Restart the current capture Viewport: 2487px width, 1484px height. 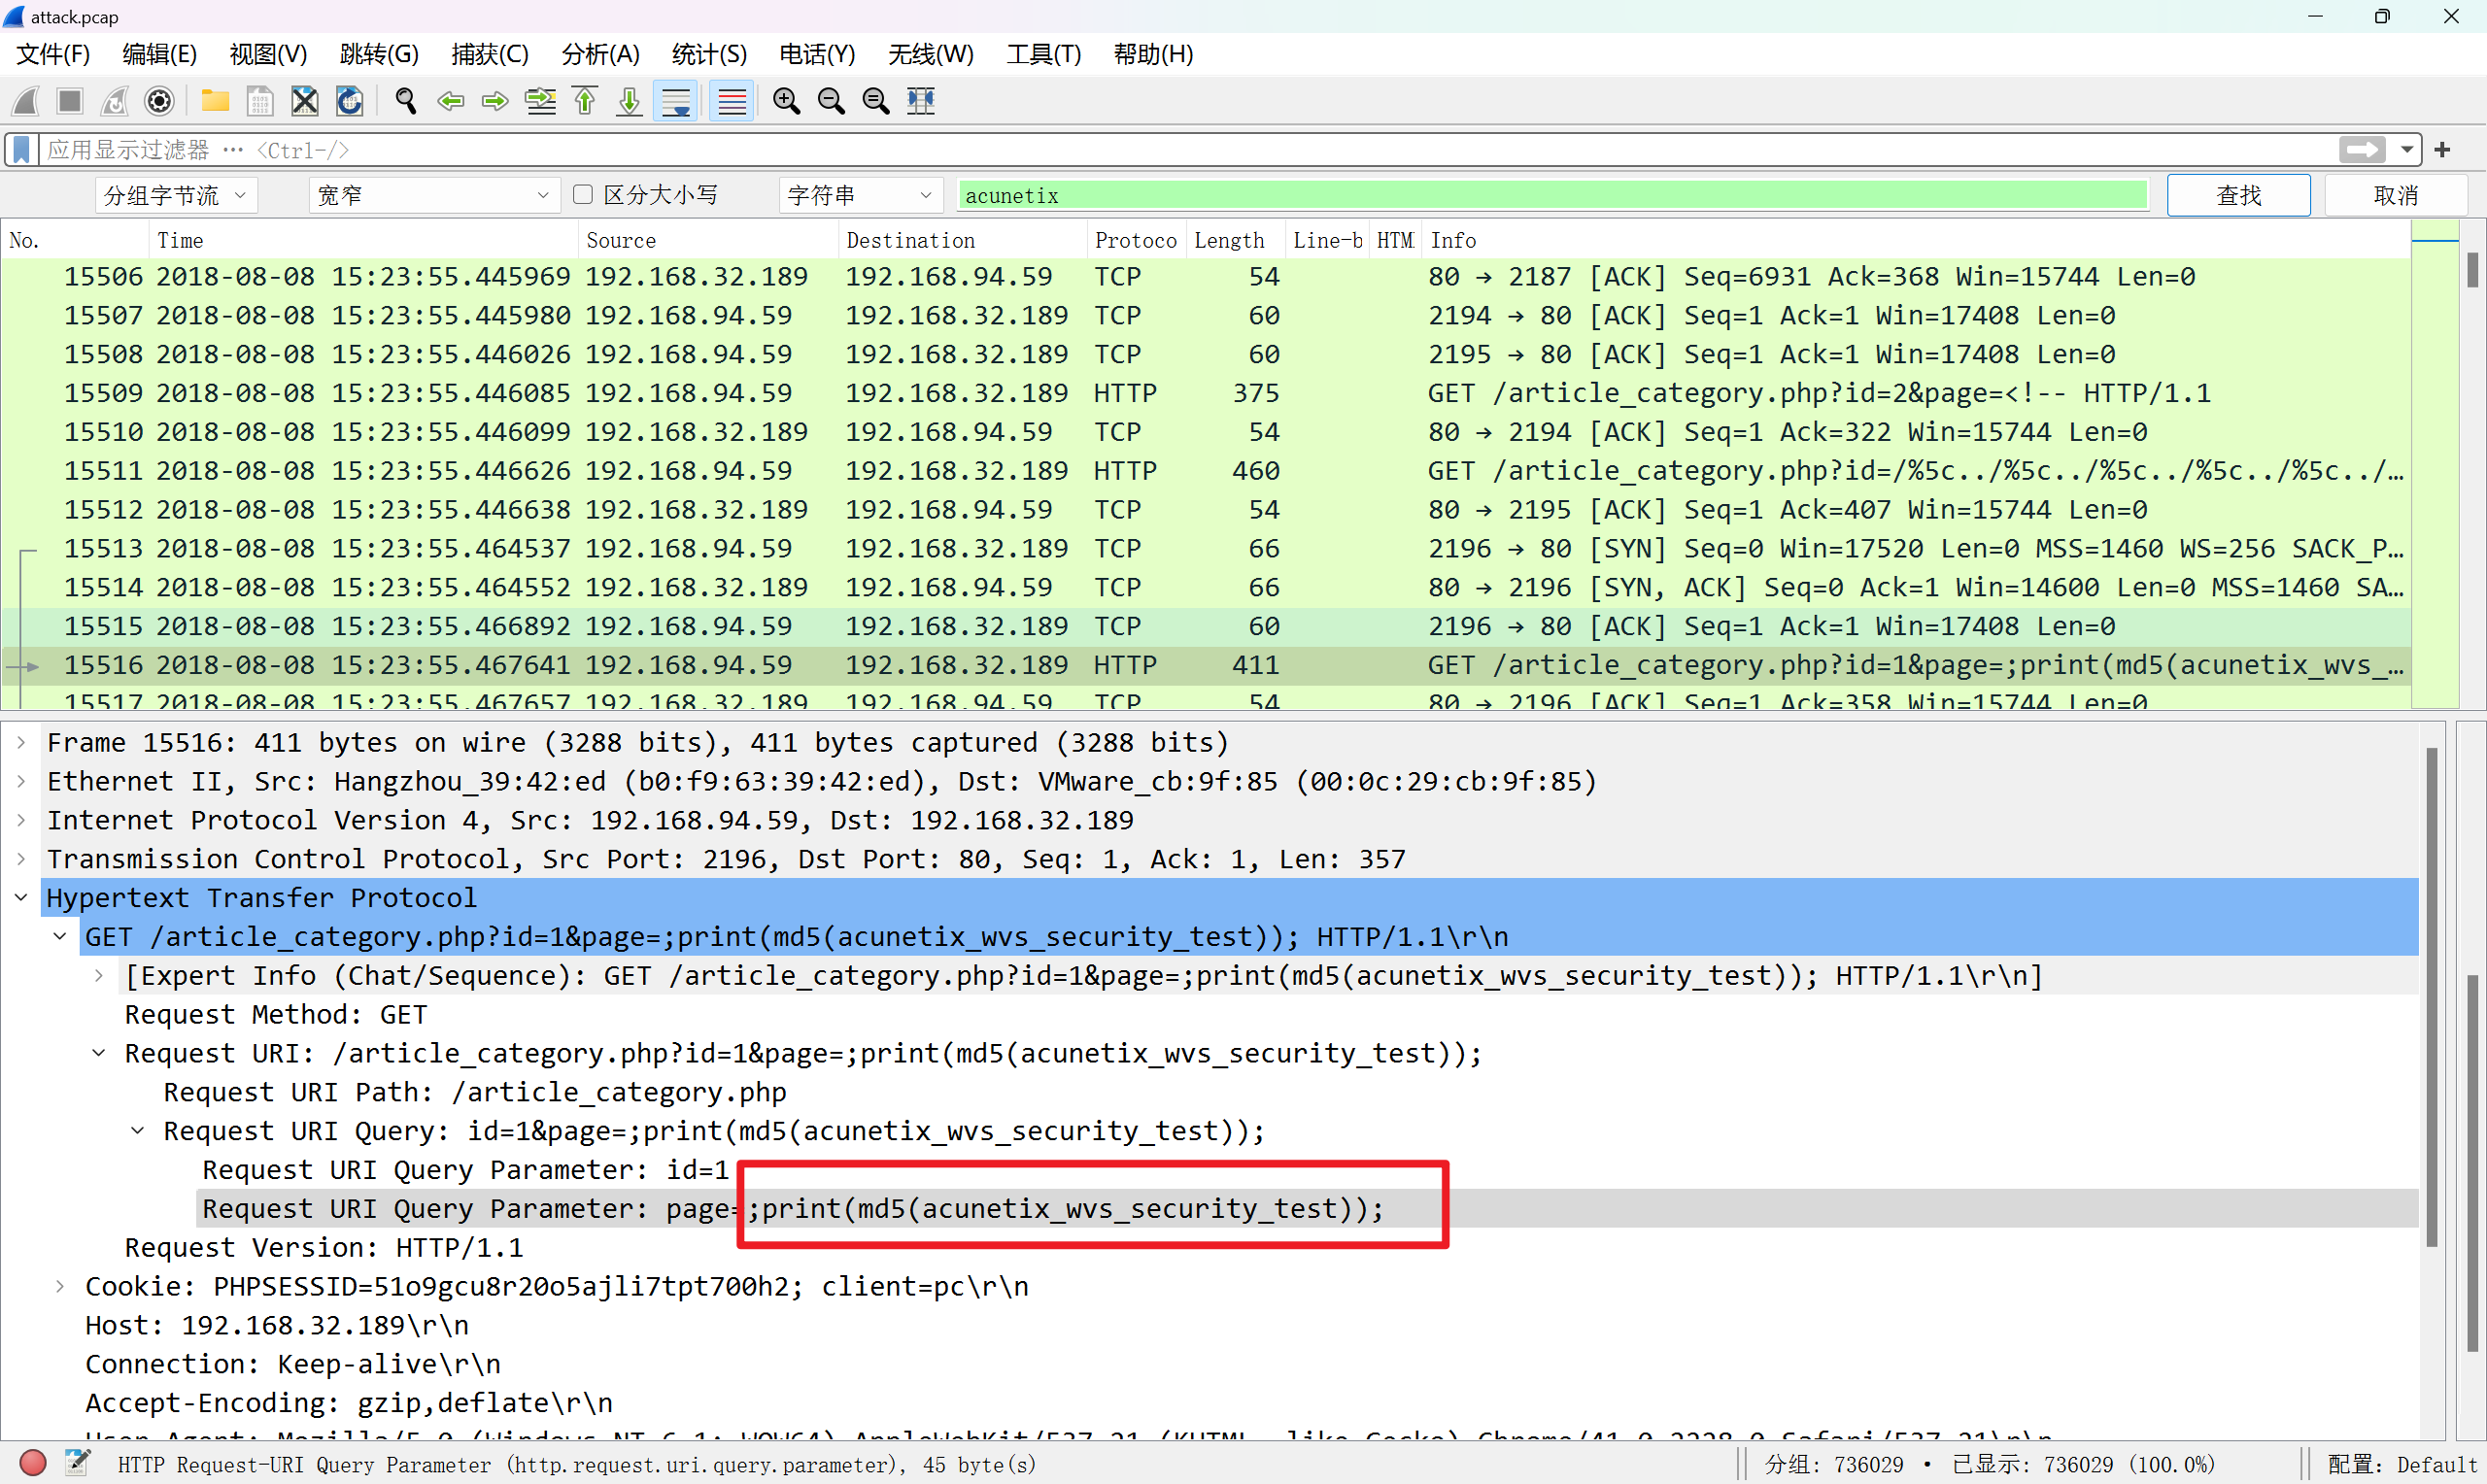[115, 101]
